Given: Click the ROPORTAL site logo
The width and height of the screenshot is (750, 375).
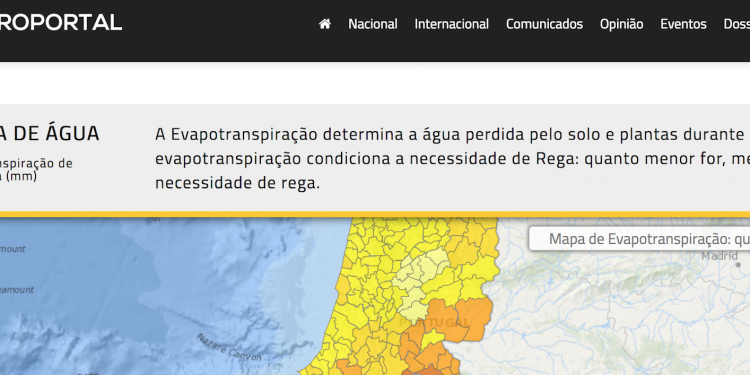Looking at the screenshot, I should pyautogui.click(x=61, y=22).
